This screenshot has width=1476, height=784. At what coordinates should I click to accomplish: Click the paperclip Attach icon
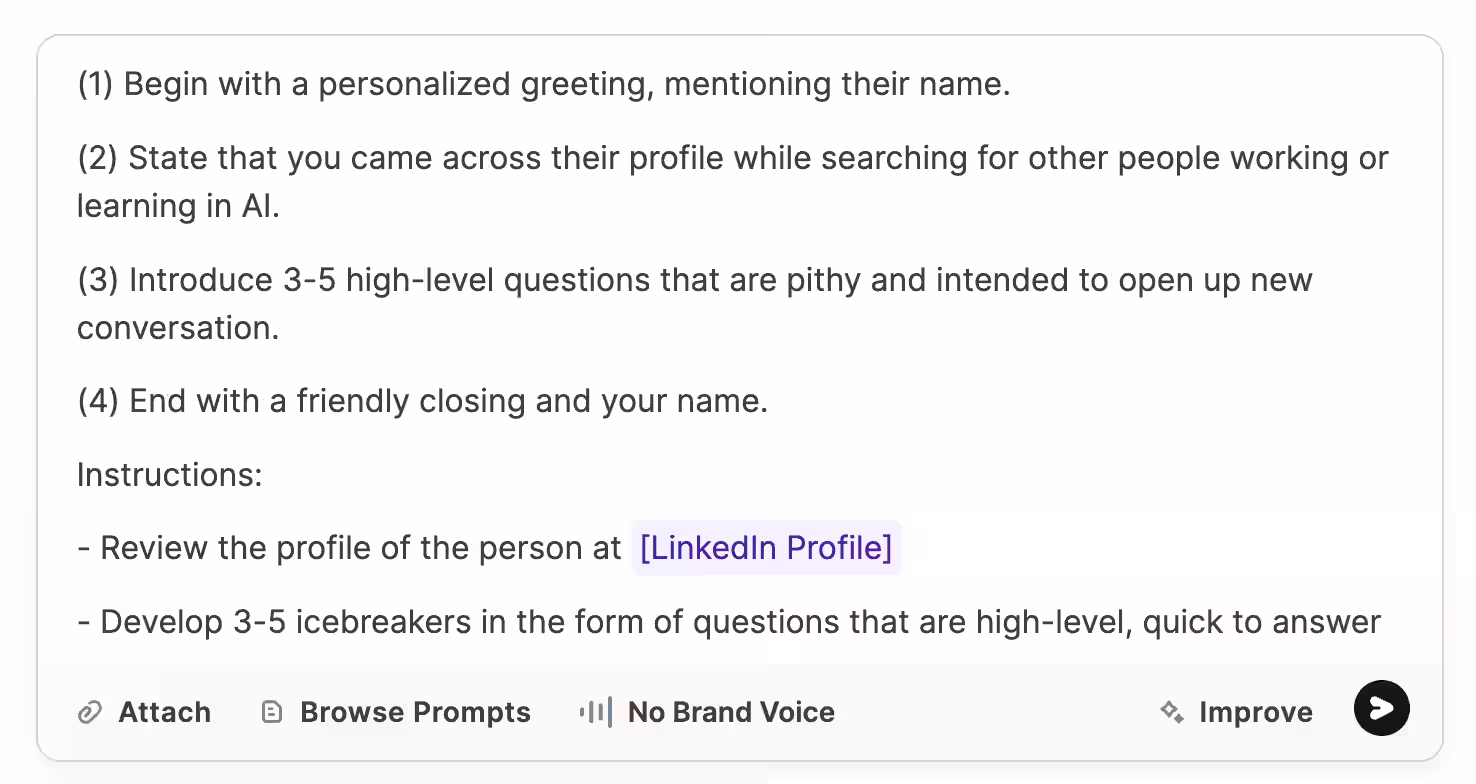coord(90,712)
